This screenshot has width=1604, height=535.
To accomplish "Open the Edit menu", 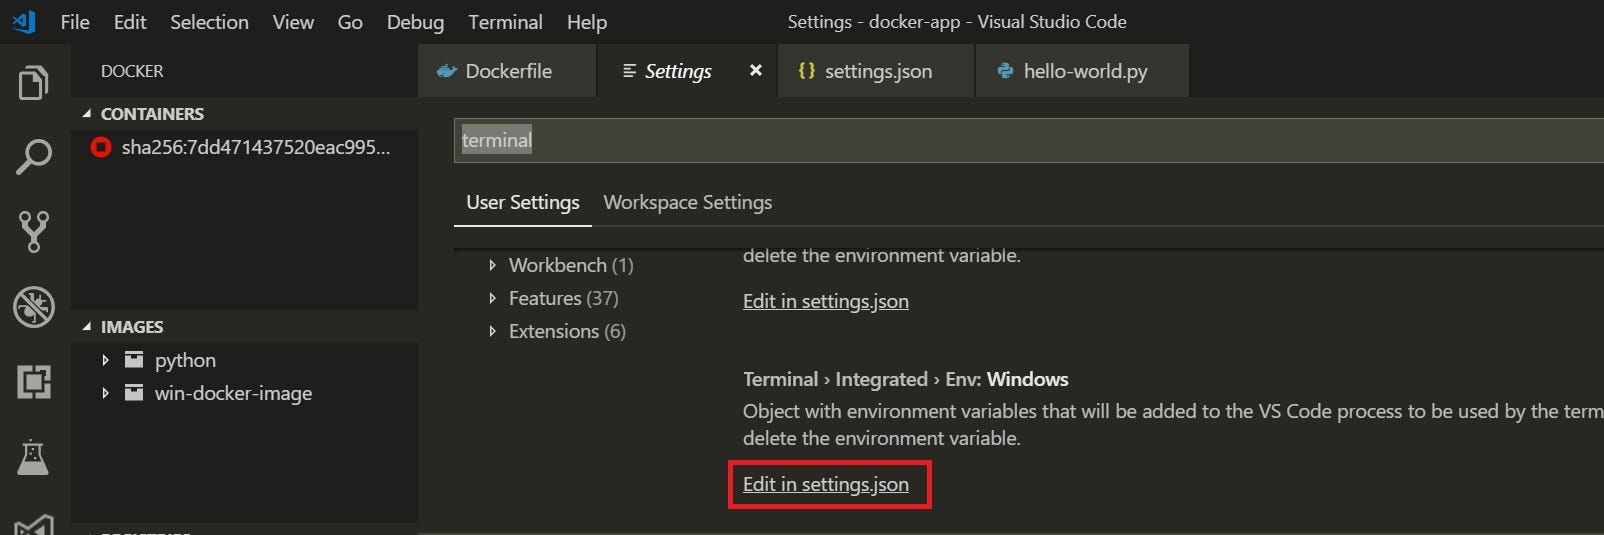I will pyautogui.click(x=130, y=22).
